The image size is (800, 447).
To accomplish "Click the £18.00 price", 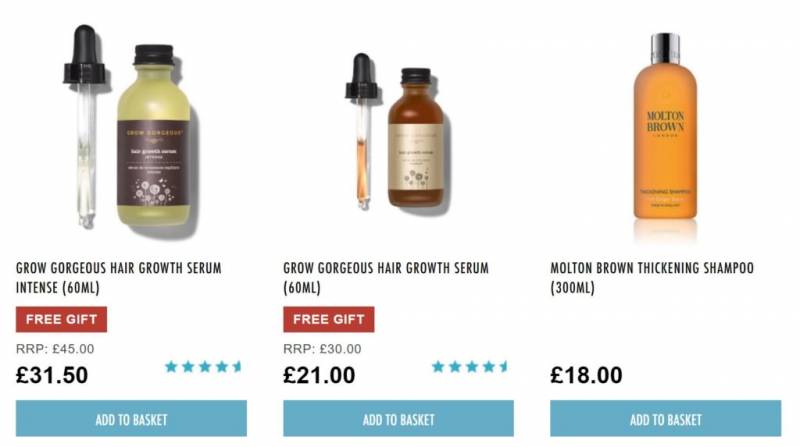I will [x=586, y=375].
